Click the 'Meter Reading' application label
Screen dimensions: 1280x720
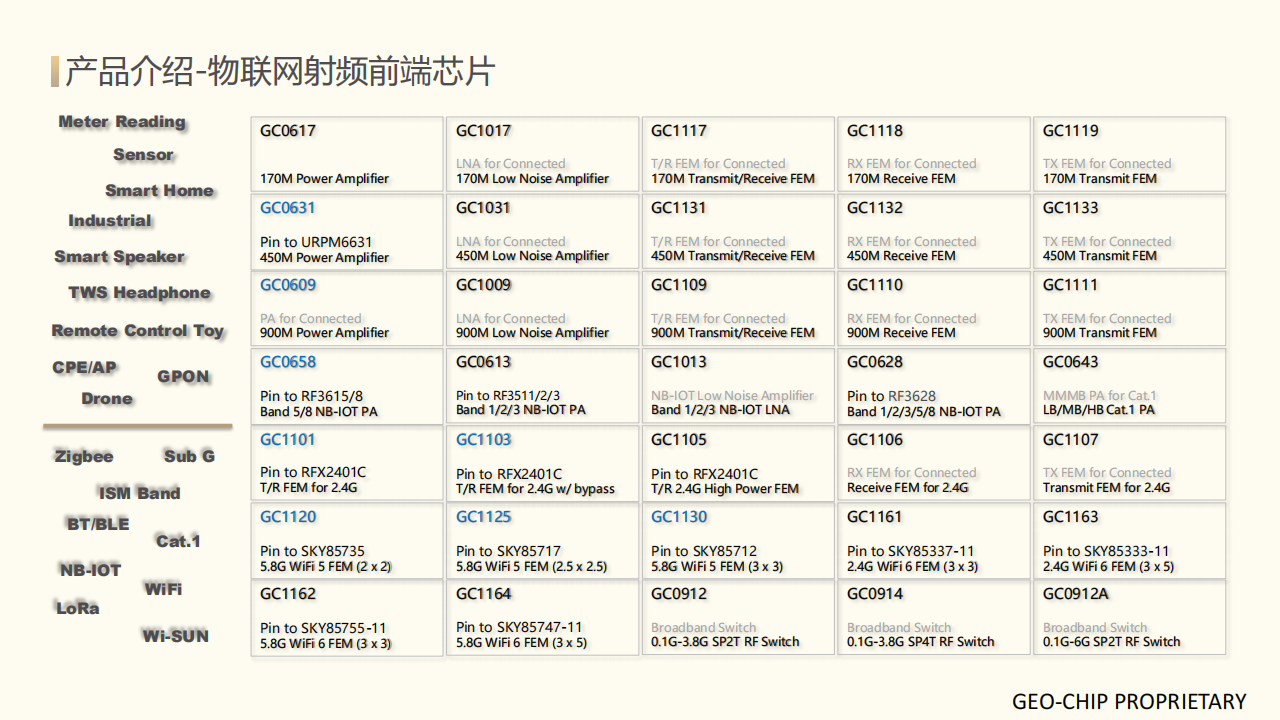(122, 122)
